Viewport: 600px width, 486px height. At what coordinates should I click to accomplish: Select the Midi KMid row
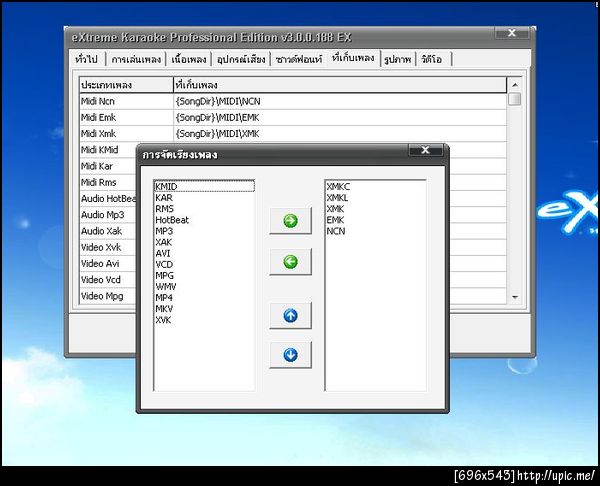[108, 150]
